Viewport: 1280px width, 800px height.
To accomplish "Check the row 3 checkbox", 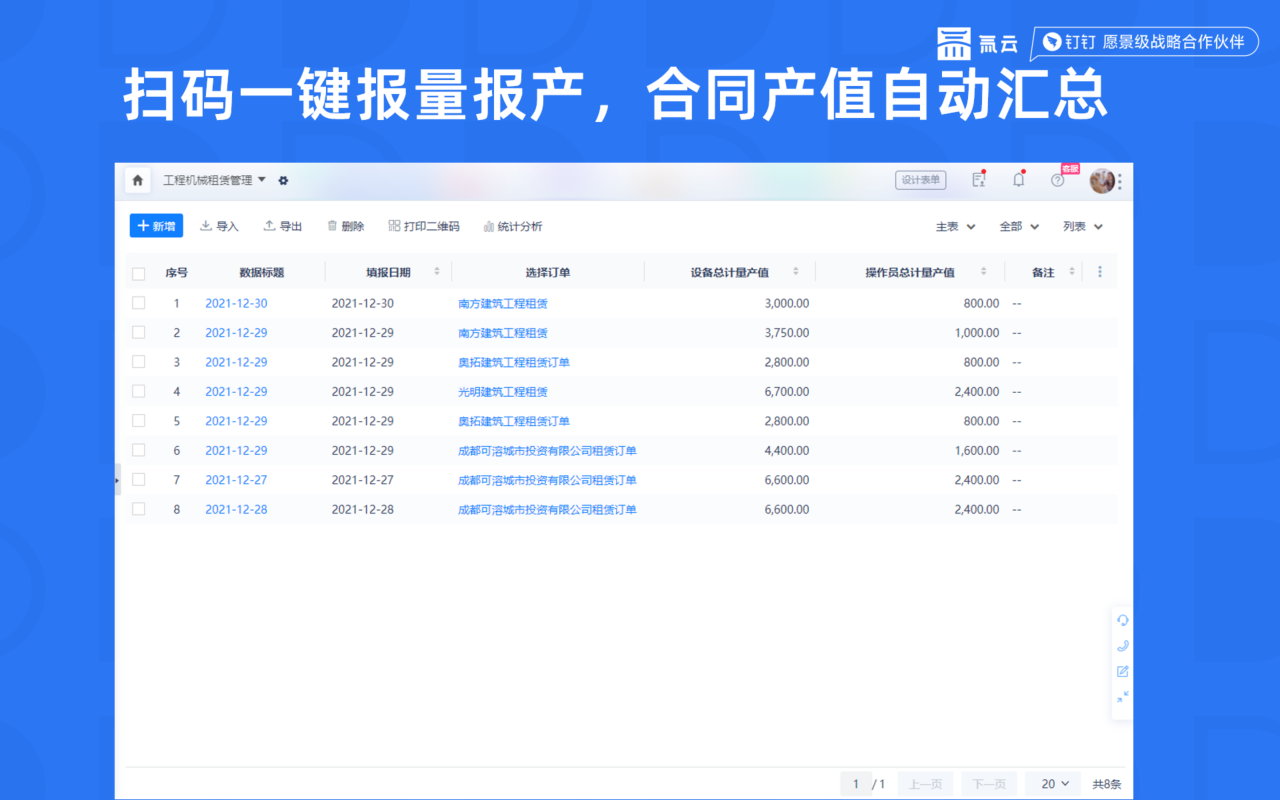I will pos(139,362).
